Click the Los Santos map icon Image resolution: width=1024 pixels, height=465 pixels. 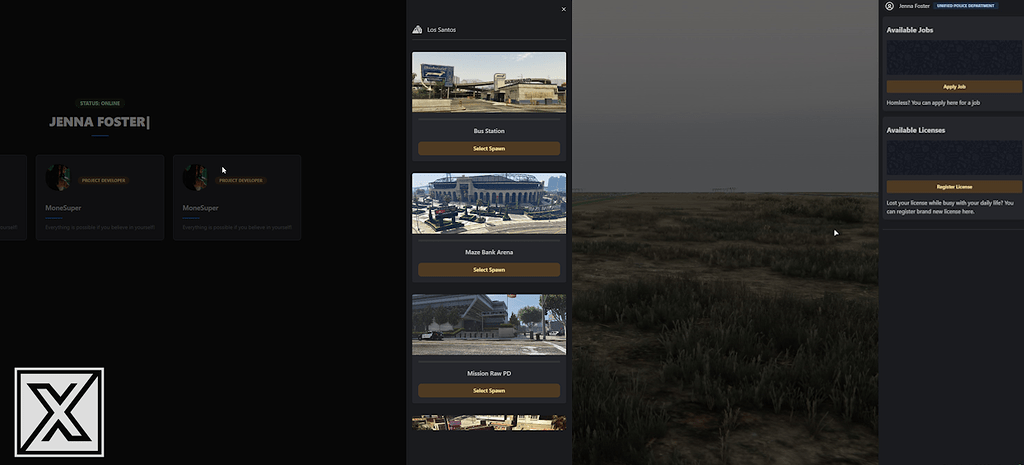coord(417,29)
